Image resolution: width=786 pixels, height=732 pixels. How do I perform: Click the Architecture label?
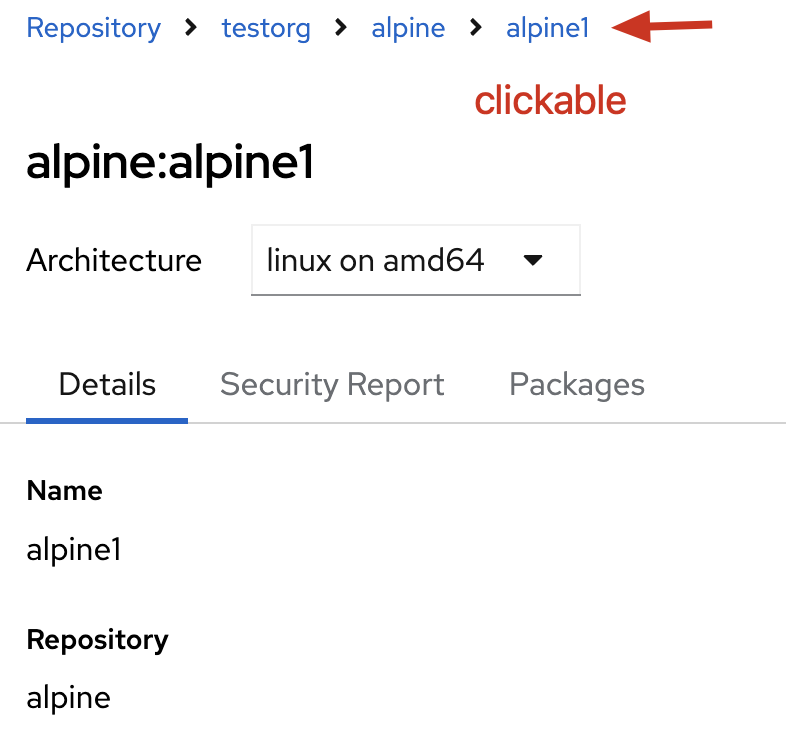pos(114,261)
